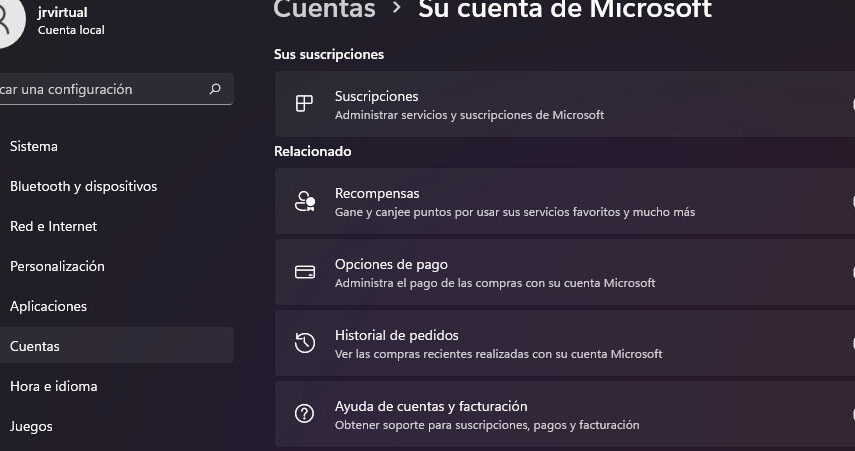Click the Ayuda question mark icon
Viewport: 855px width, 451px height.
click(x=304, y=413)
